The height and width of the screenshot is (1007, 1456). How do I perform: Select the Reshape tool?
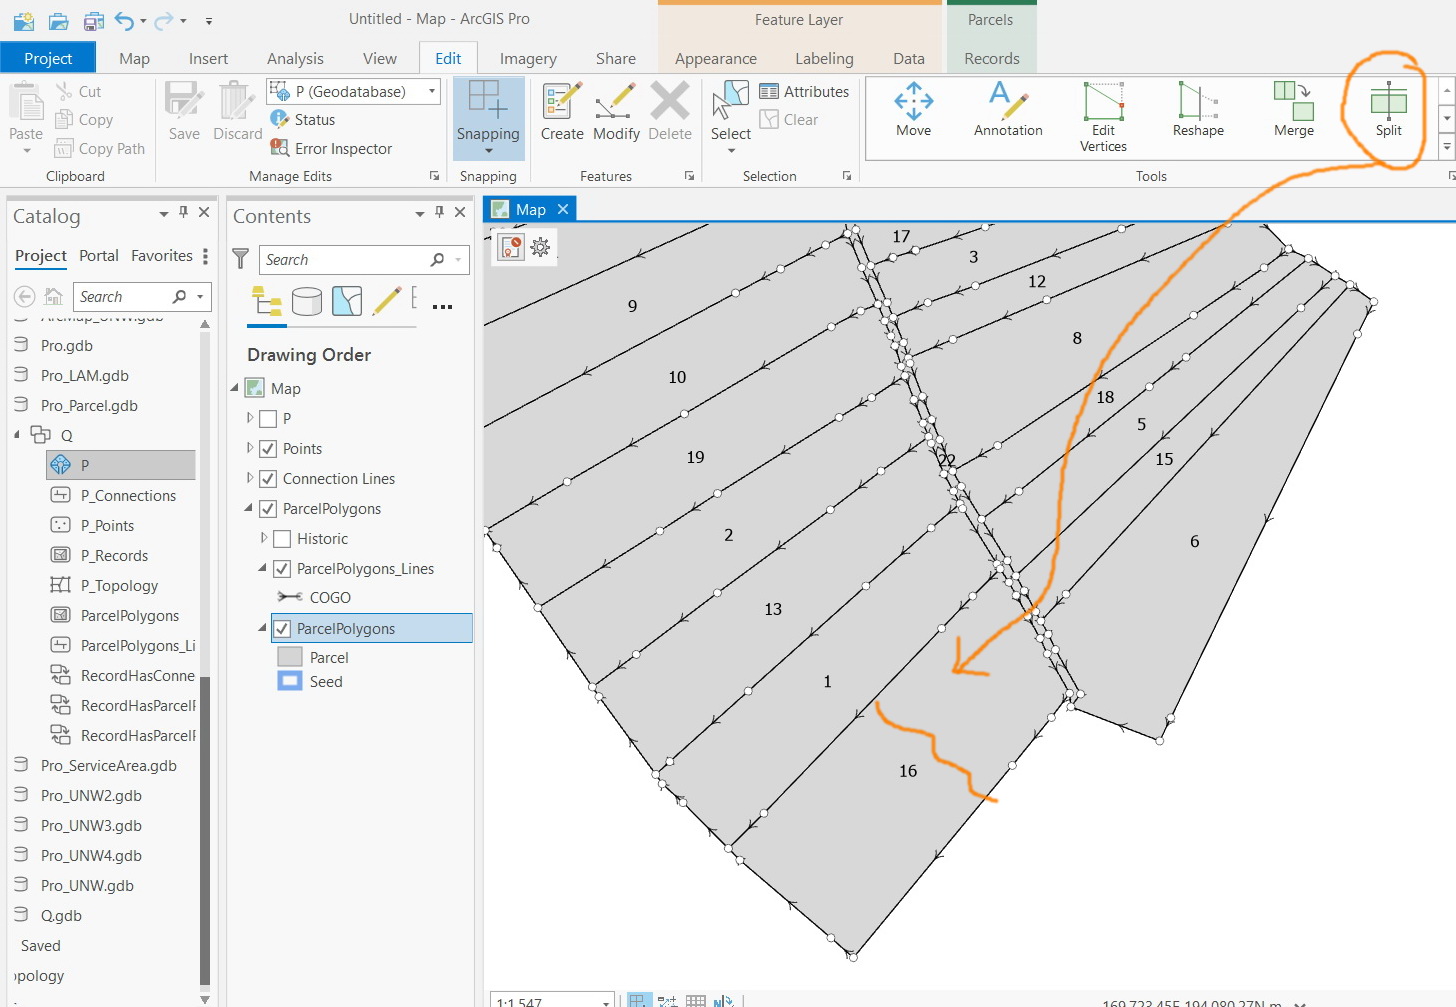[x=1198, y=110]
